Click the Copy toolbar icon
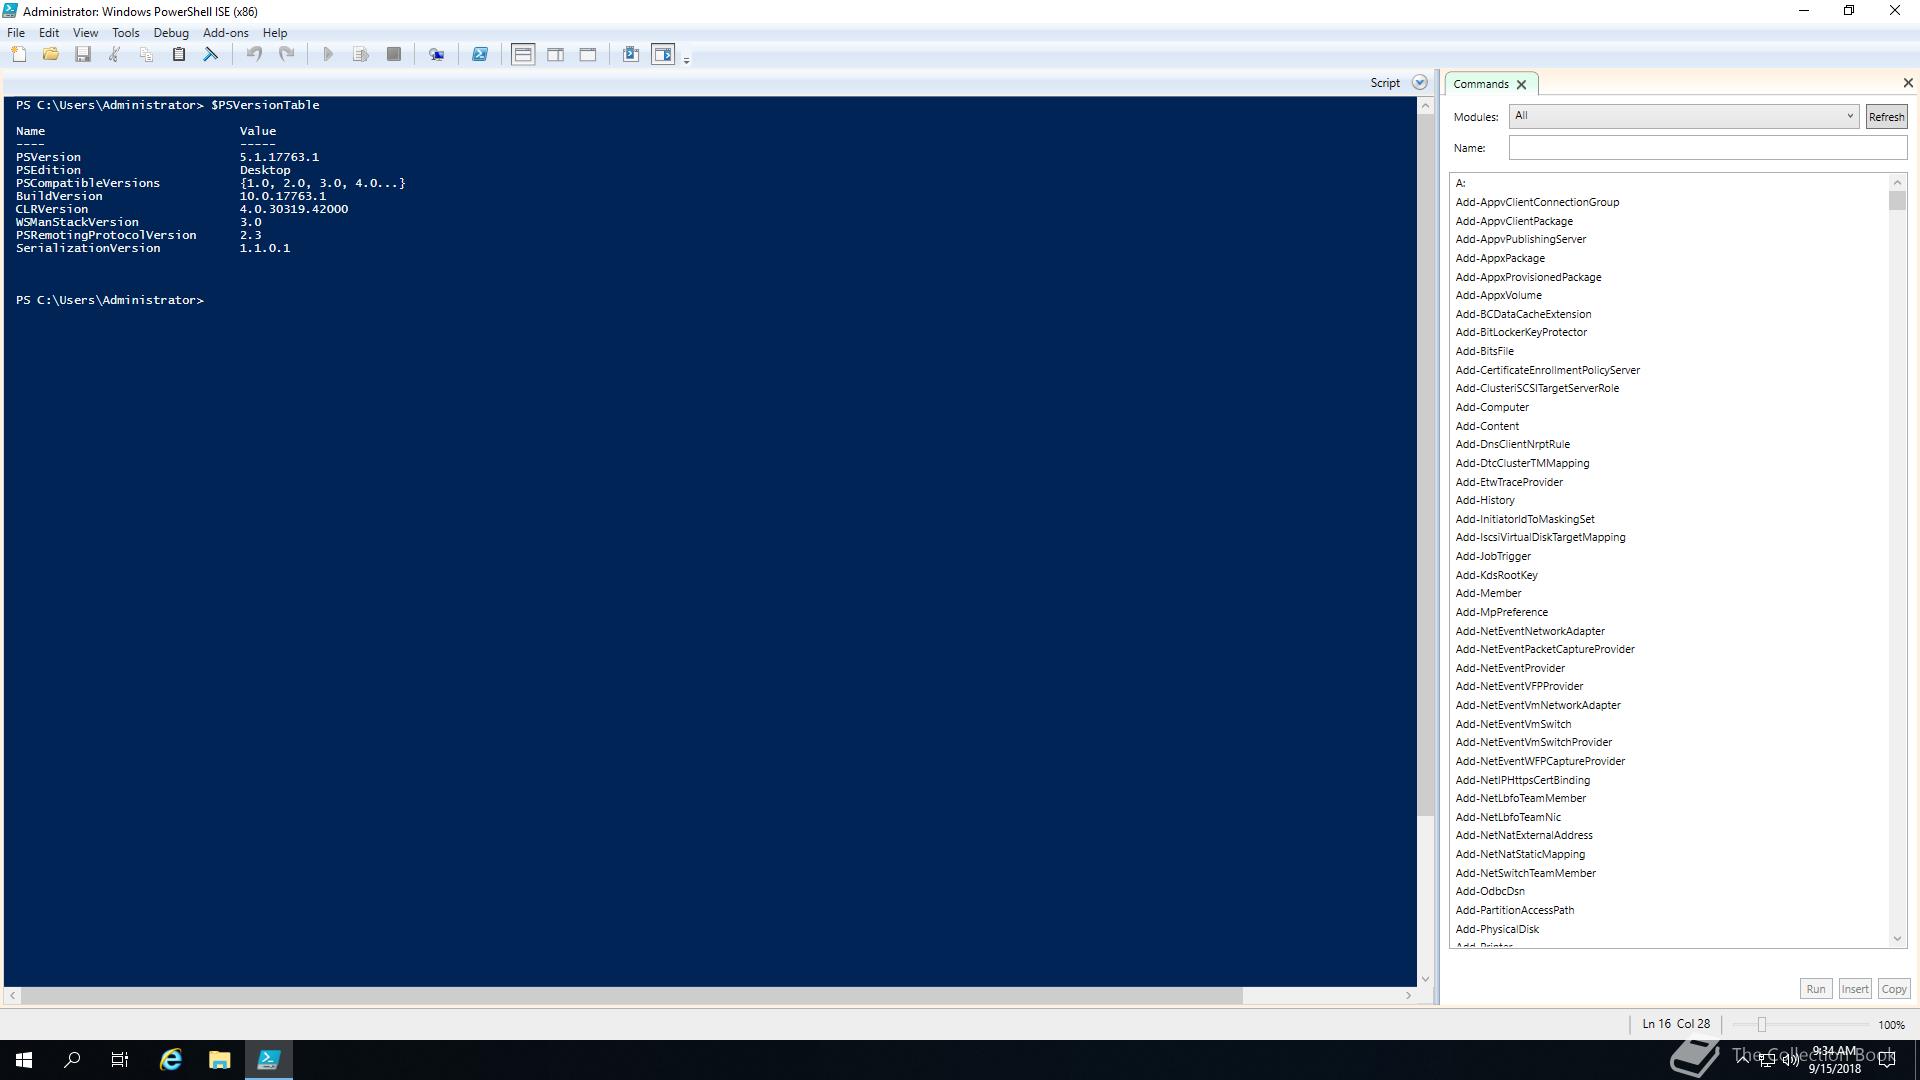1920x1080 pixels. (147, 55)
